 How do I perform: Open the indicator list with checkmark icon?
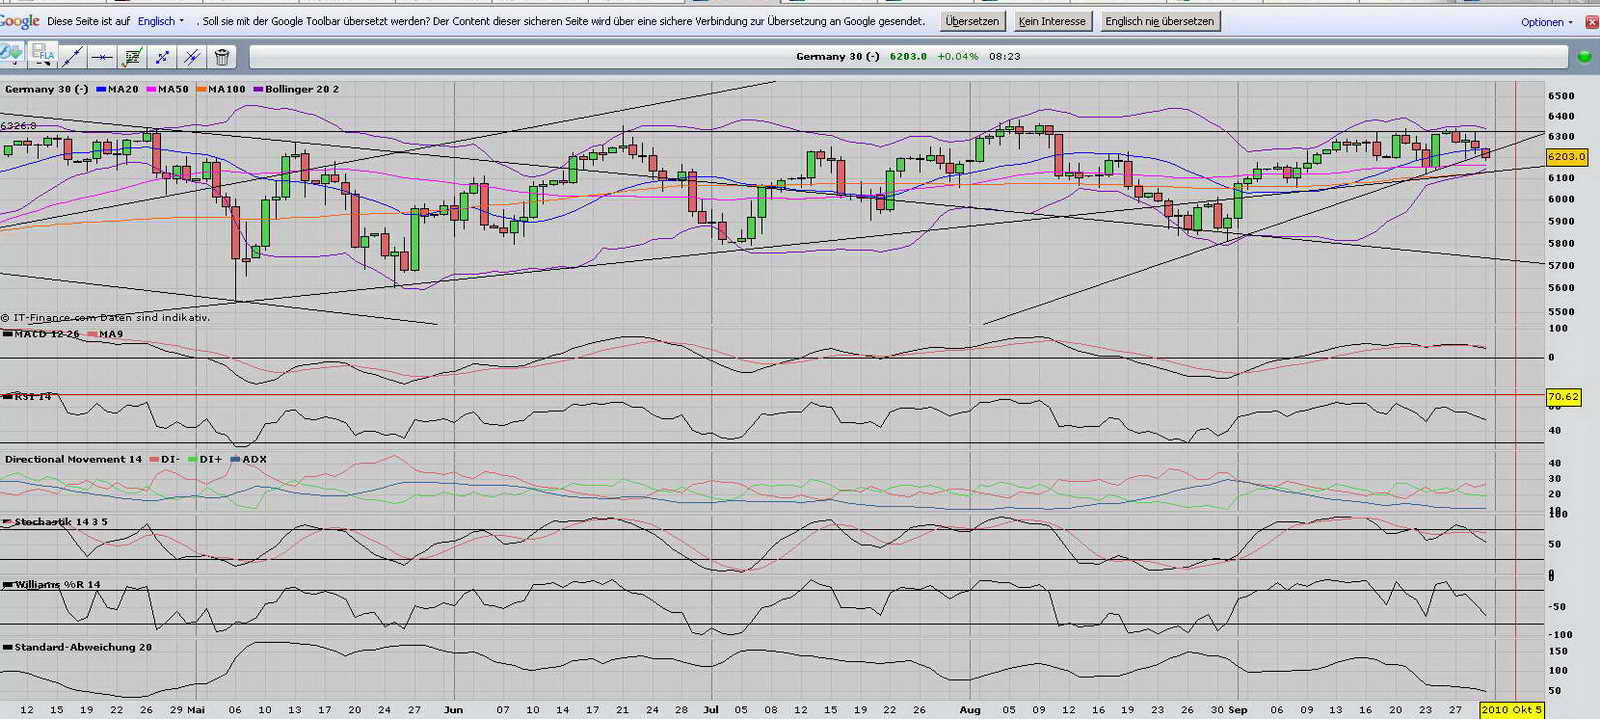pos(132,57)
